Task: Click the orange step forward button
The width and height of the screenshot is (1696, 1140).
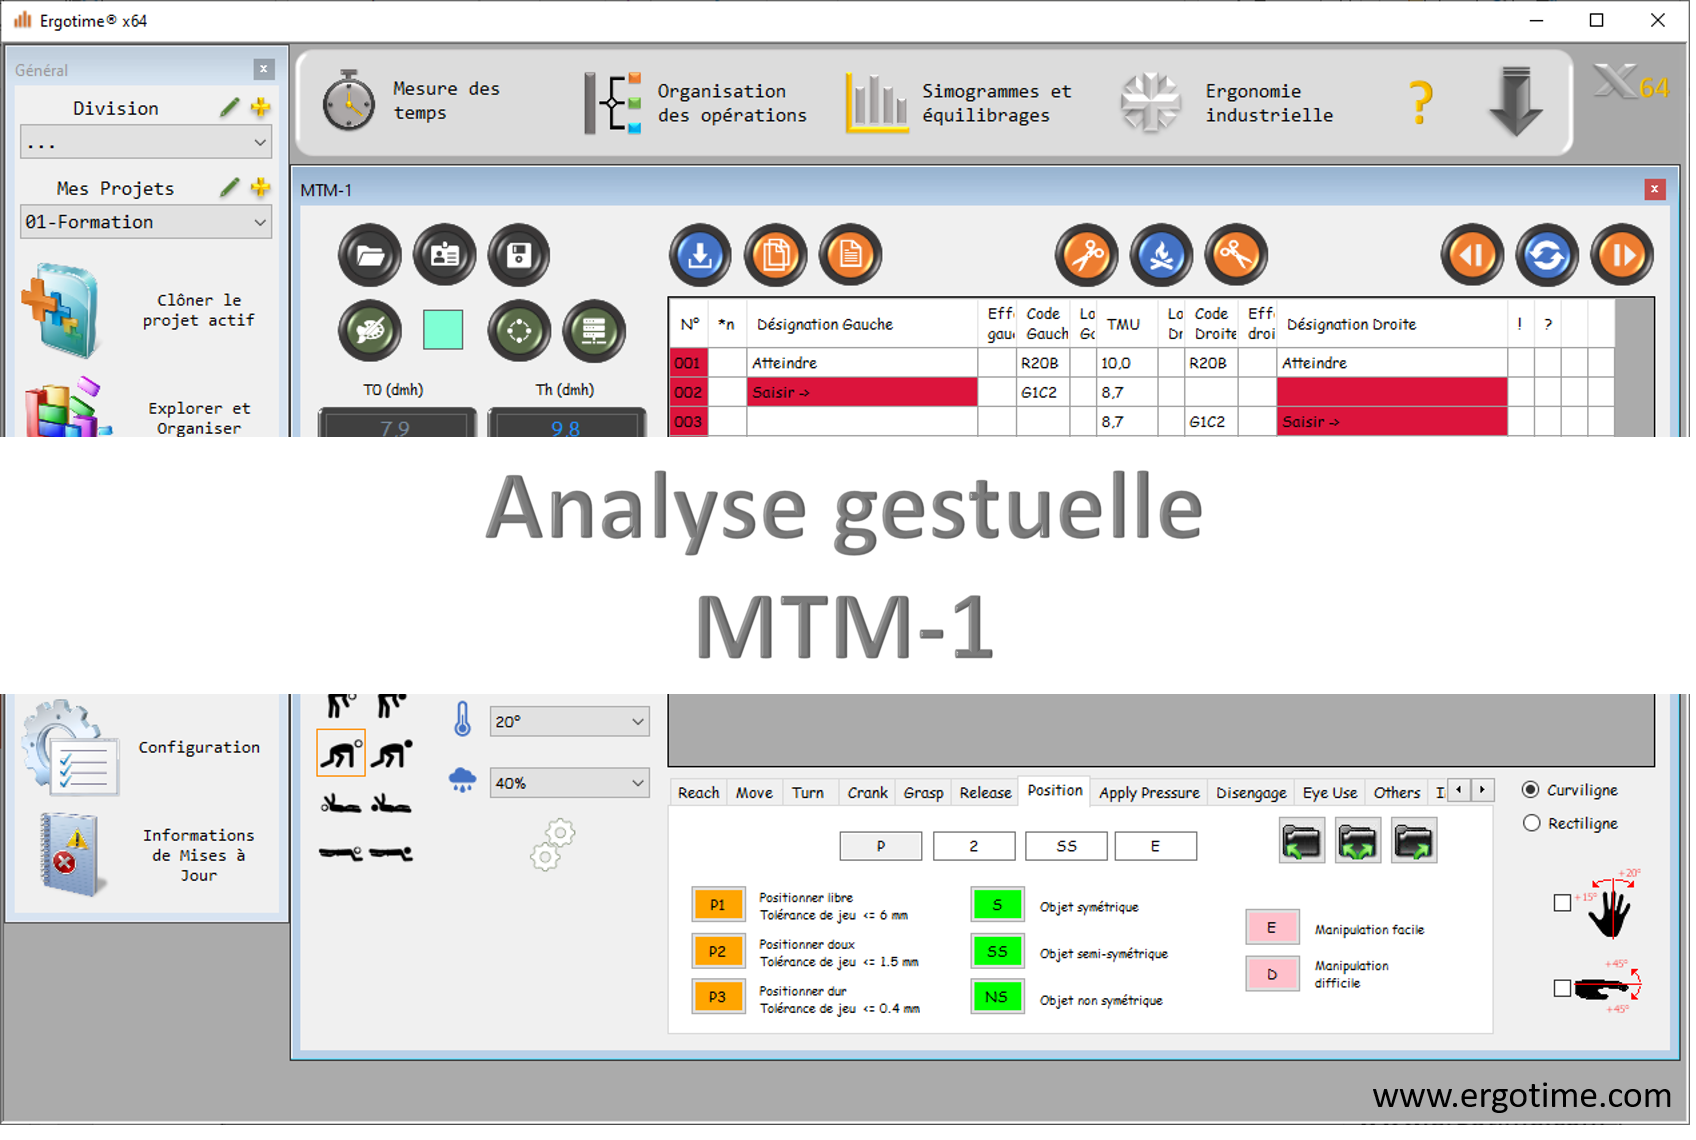Action: 1622,256
